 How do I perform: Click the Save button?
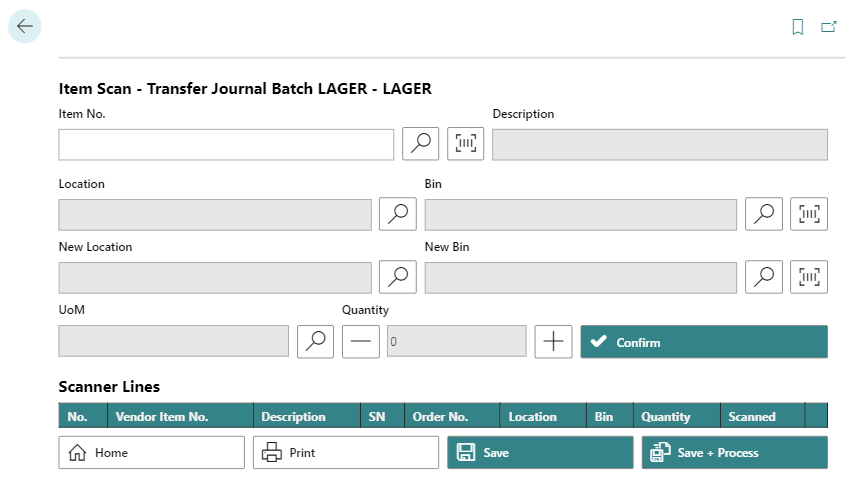click(x=540, y=452)
